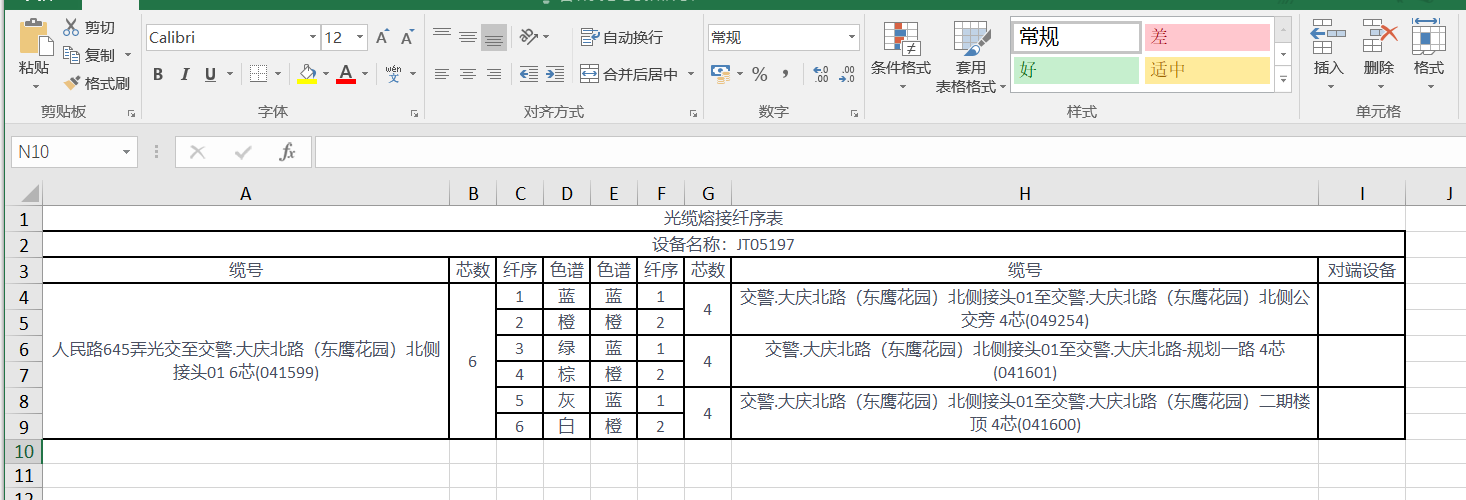Select cell containing 人民路645弄光交

[246, 361]
